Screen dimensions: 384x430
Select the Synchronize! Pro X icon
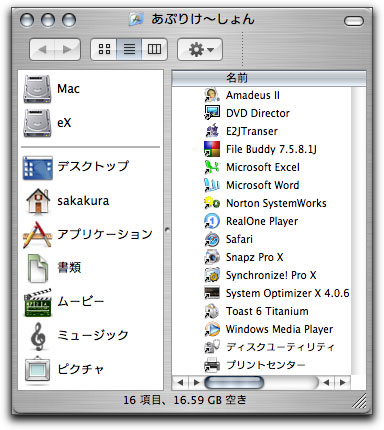pos(212,275)
